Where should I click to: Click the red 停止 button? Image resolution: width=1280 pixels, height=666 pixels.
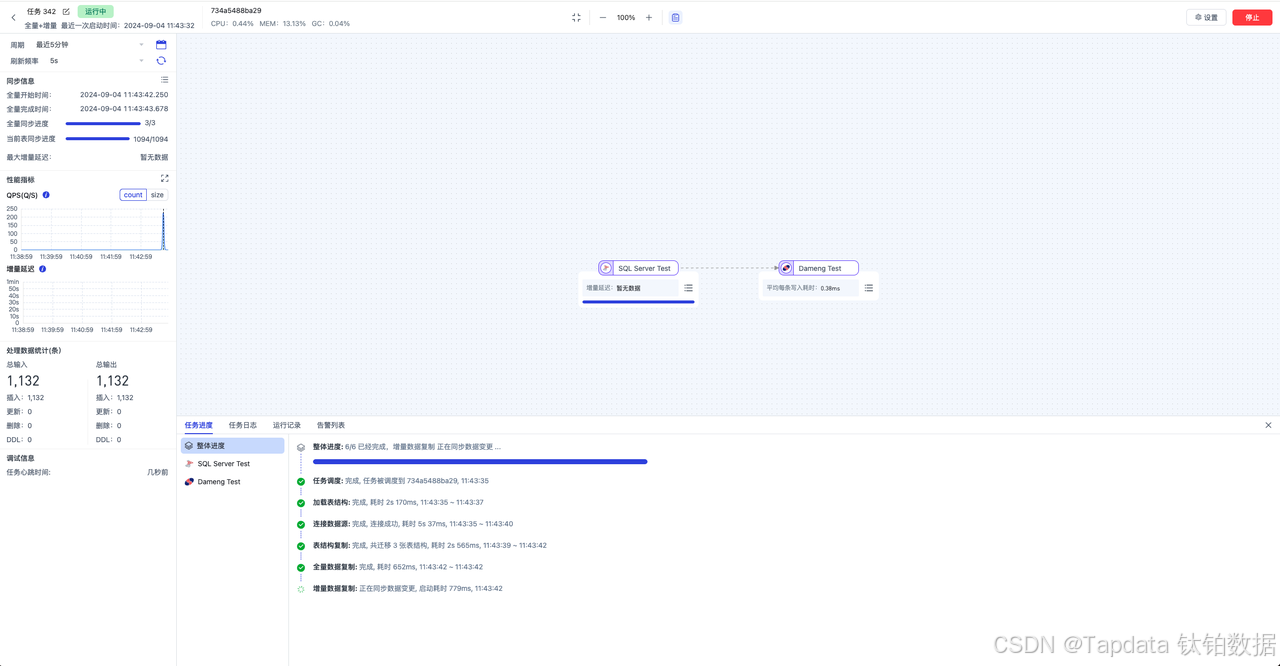tap(1252, 17)
